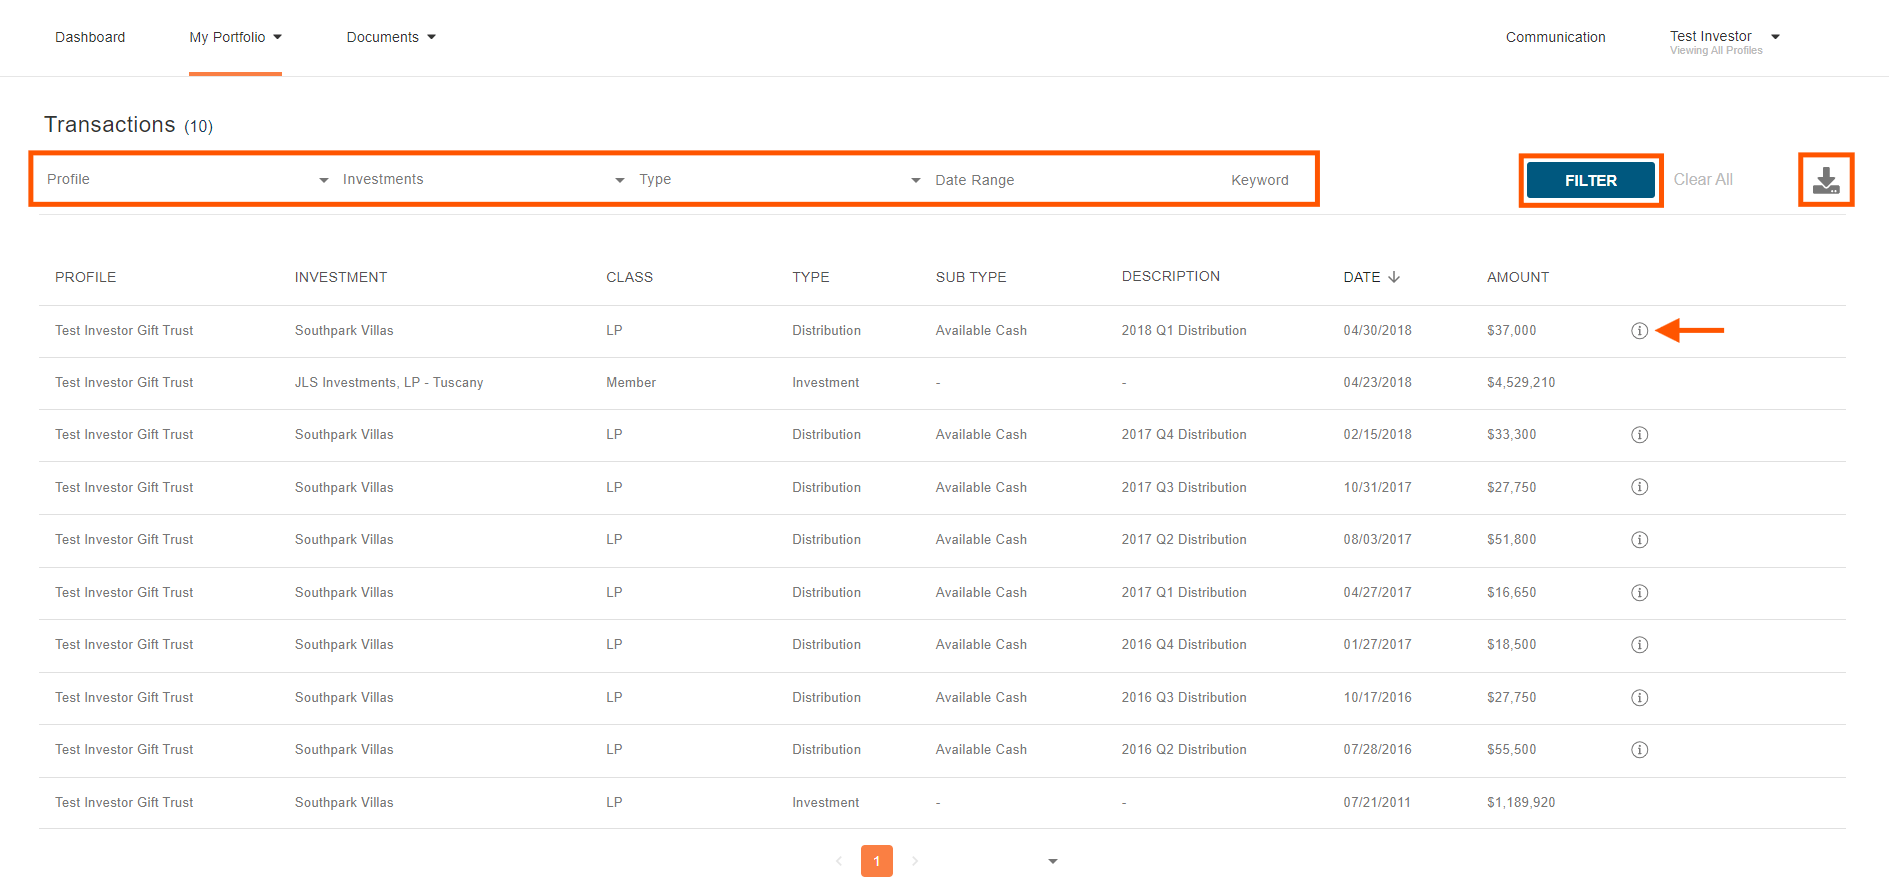Click the date 04/30/2018
Screen dimensions: 1889x893
coord(1377,331)
